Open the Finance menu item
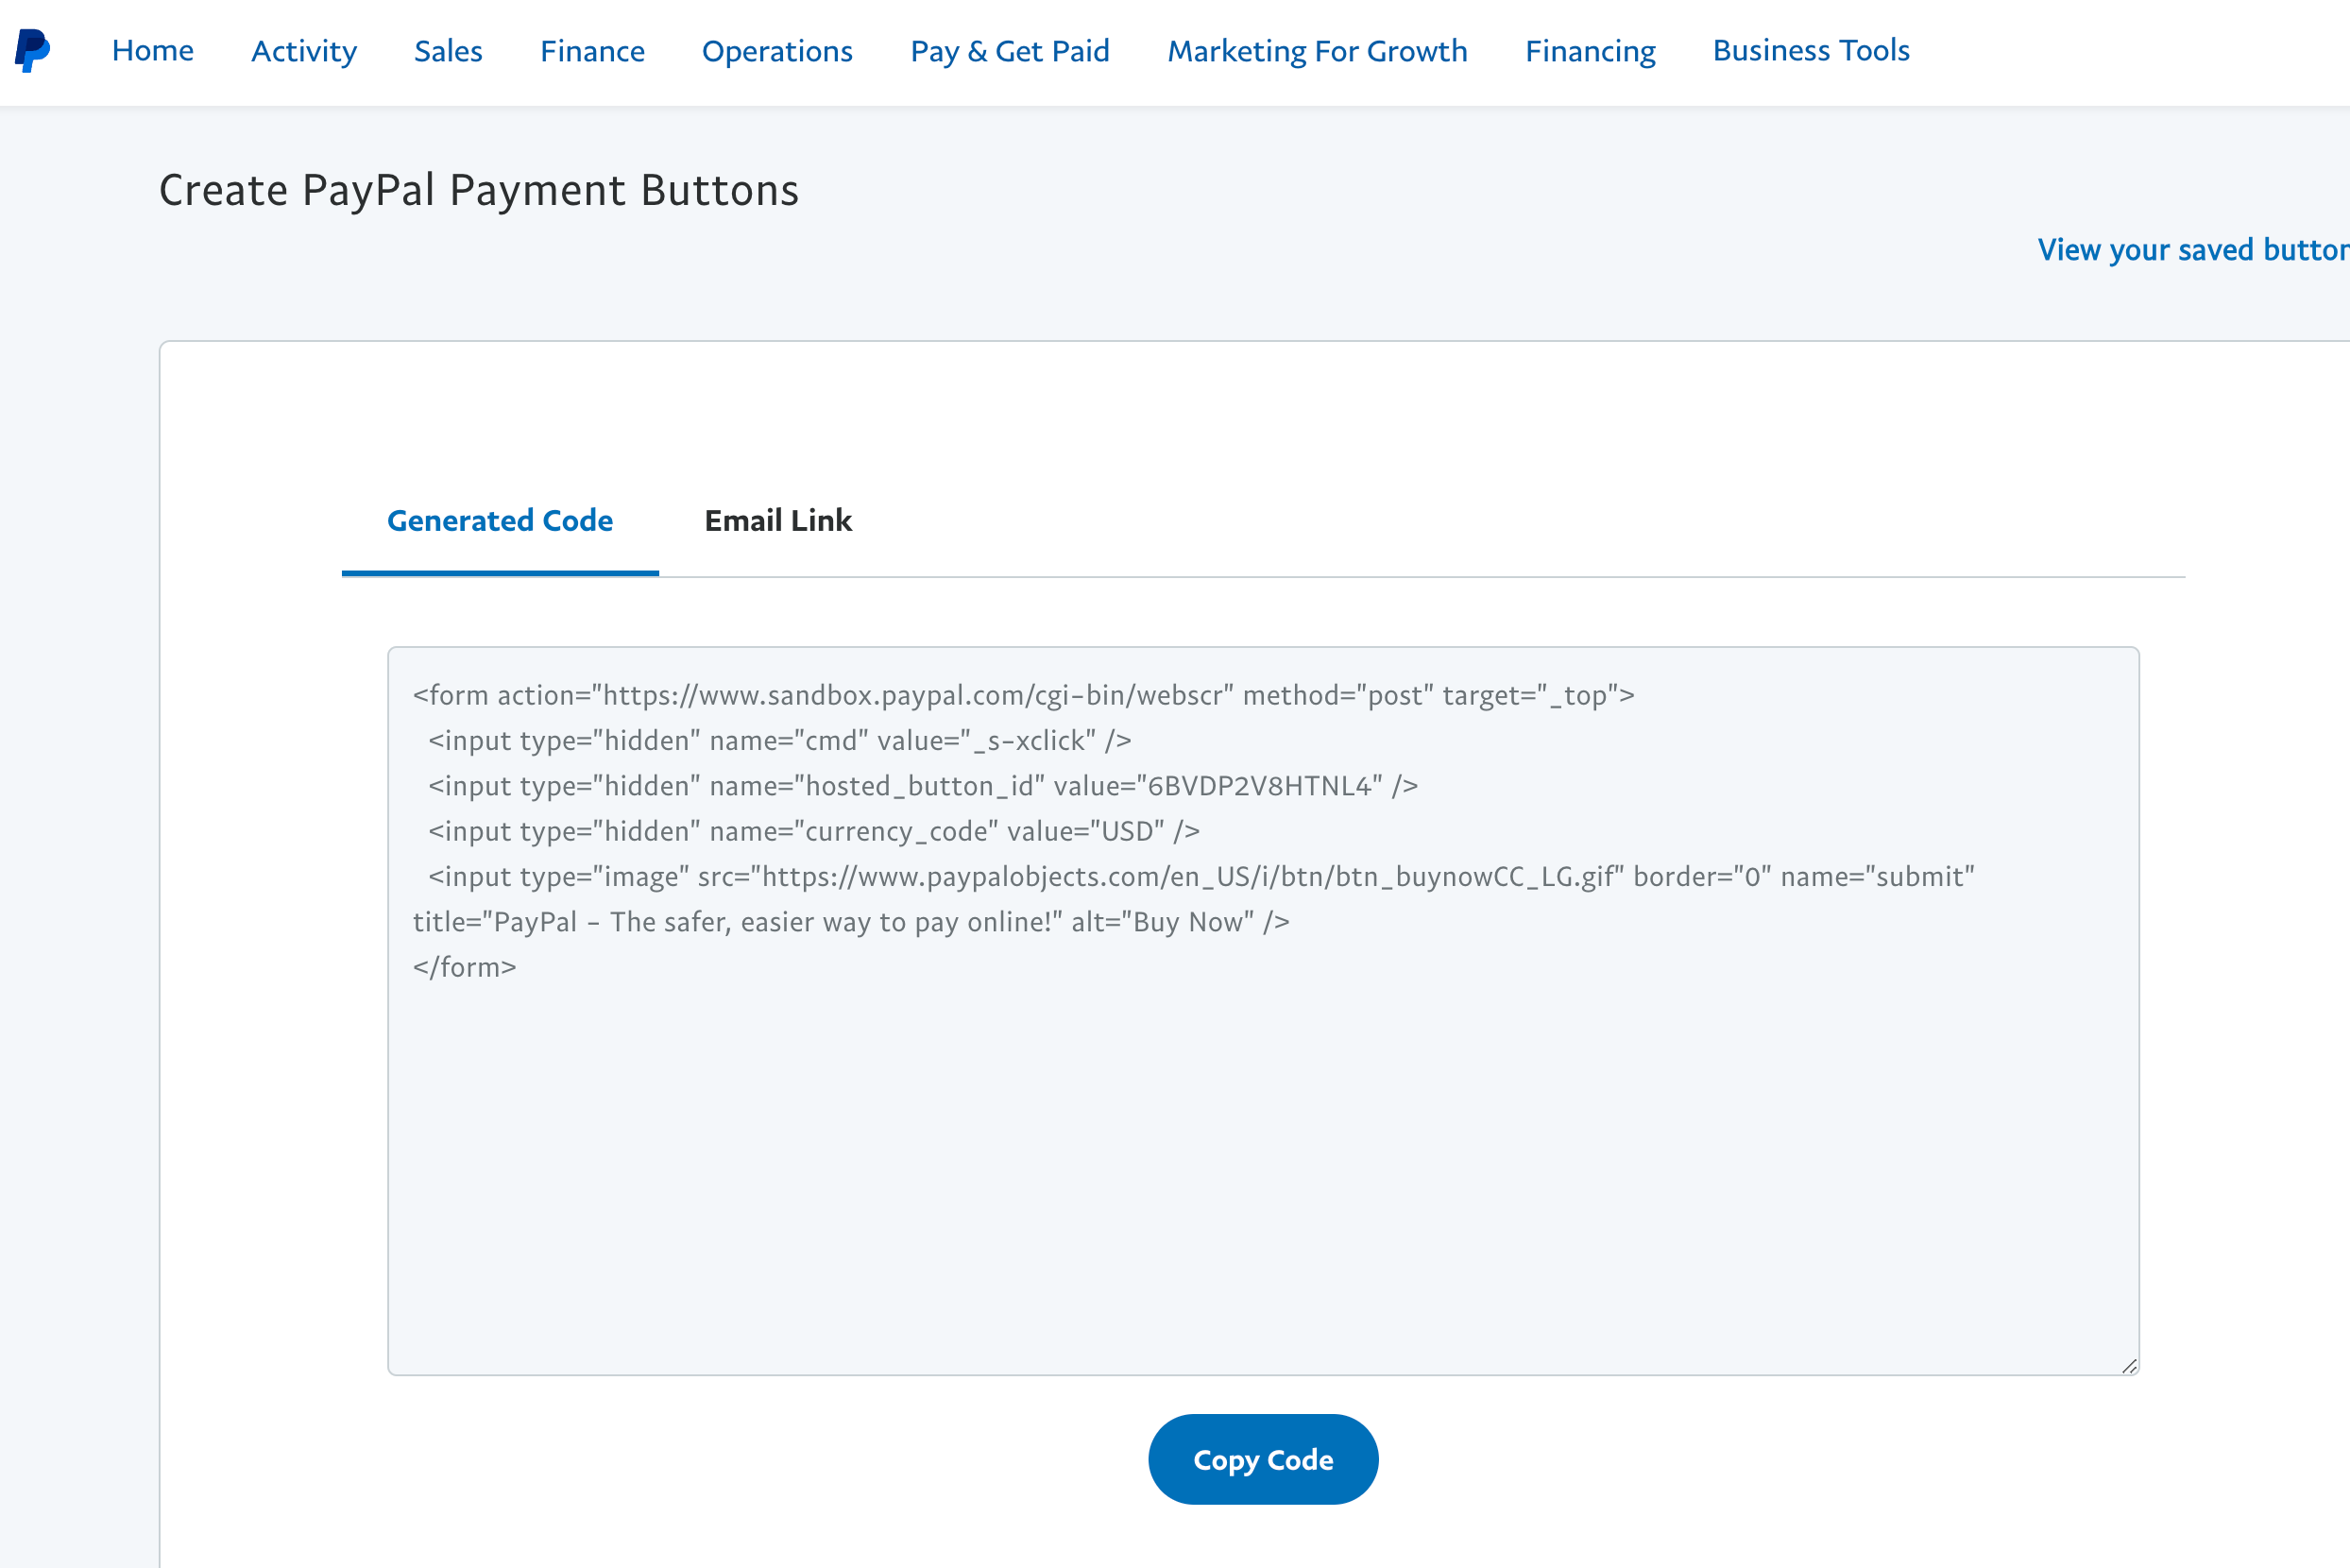 (589, 51)
